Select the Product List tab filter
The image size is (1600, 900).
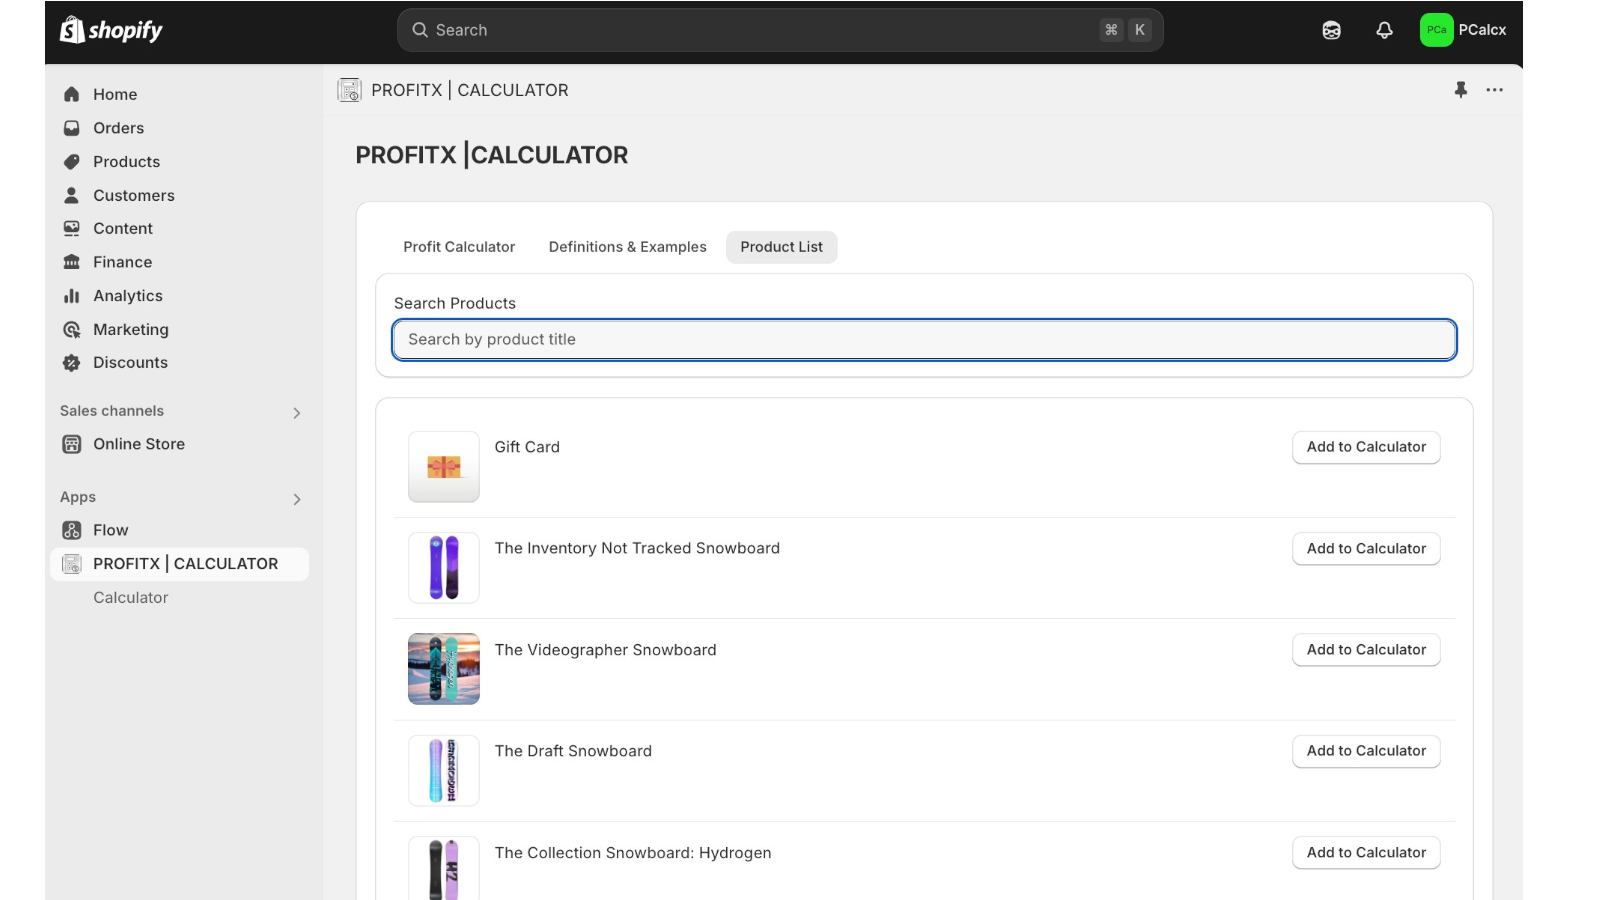tap(781, 247)
